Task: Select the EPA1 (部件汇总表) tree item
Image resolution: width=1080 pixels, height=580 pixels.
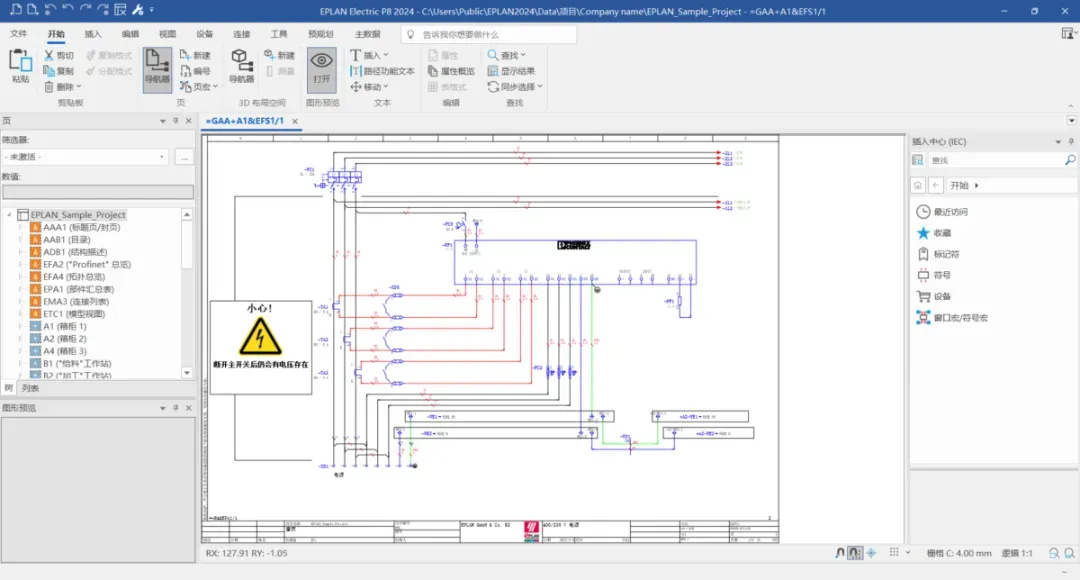Action: click(x=79, y=289)
